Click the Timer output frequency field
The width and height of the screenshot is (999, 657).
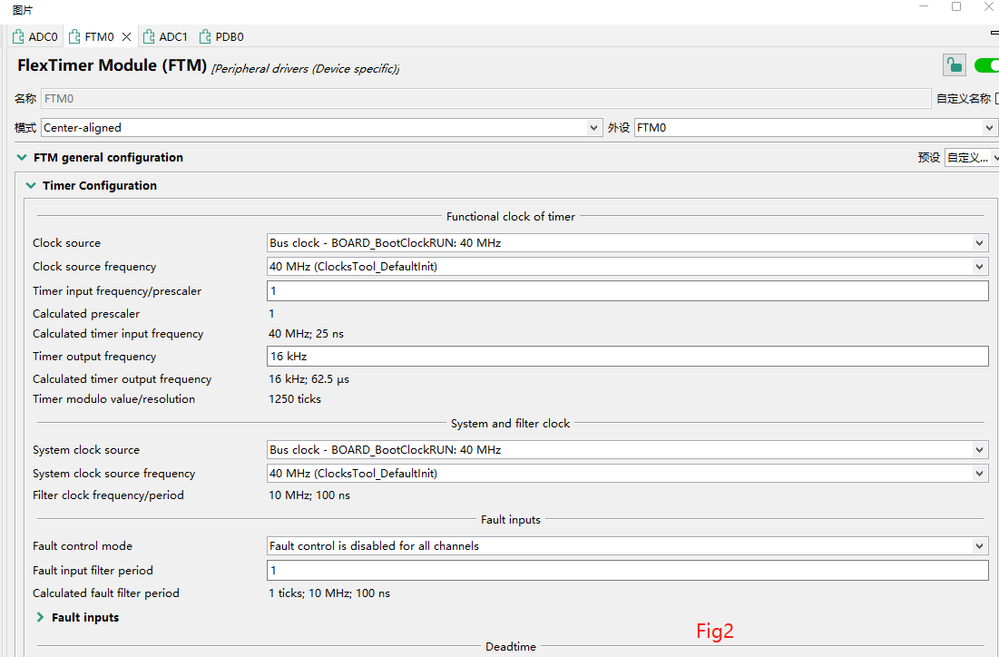point(627,357)
